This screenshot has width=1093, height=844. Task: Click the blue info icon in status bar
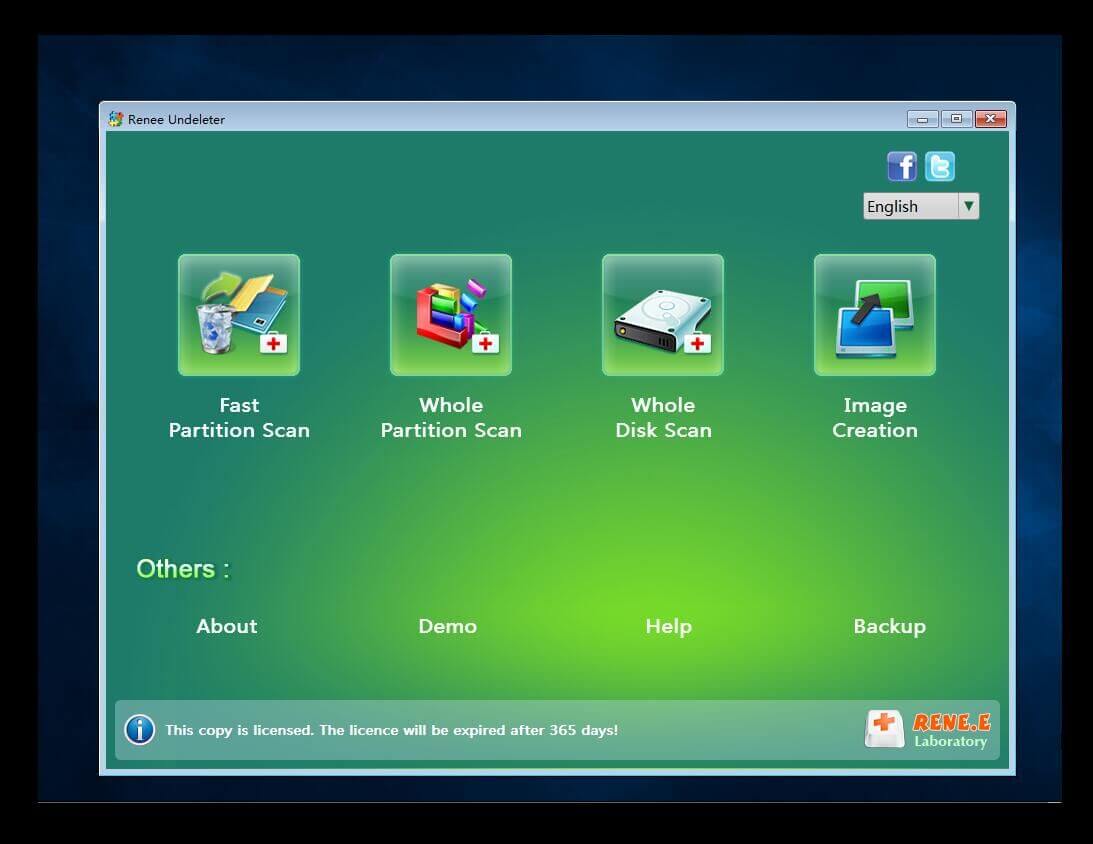139,730
